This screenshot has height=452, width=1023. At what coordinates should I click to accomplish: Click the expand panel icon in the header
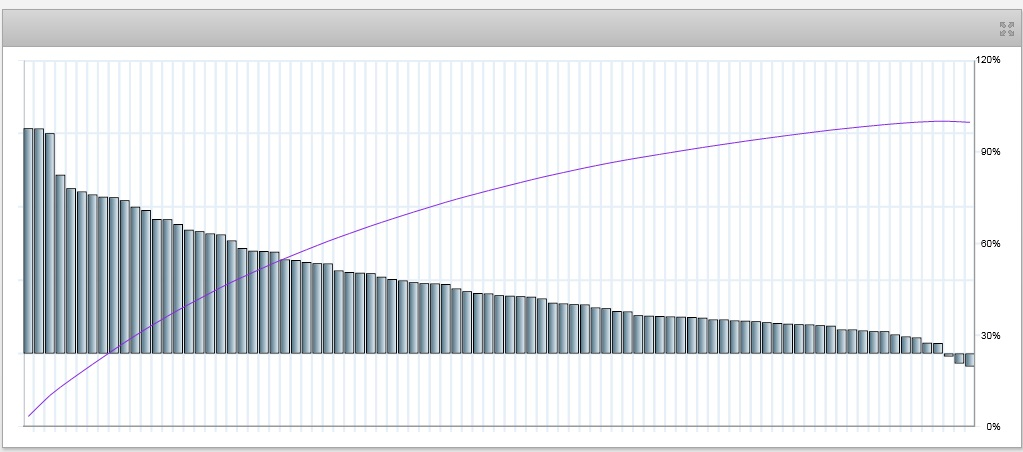click(x=1007, y=29)
